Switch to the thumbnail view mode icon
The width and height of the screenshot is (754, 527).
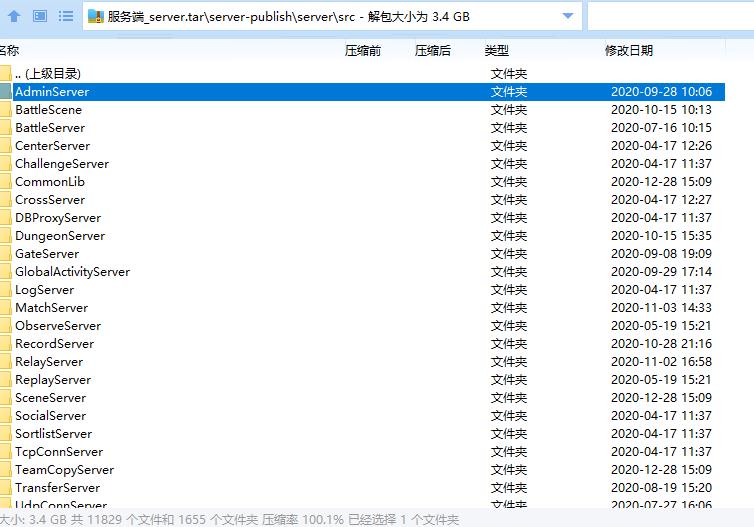coord(40,16)
